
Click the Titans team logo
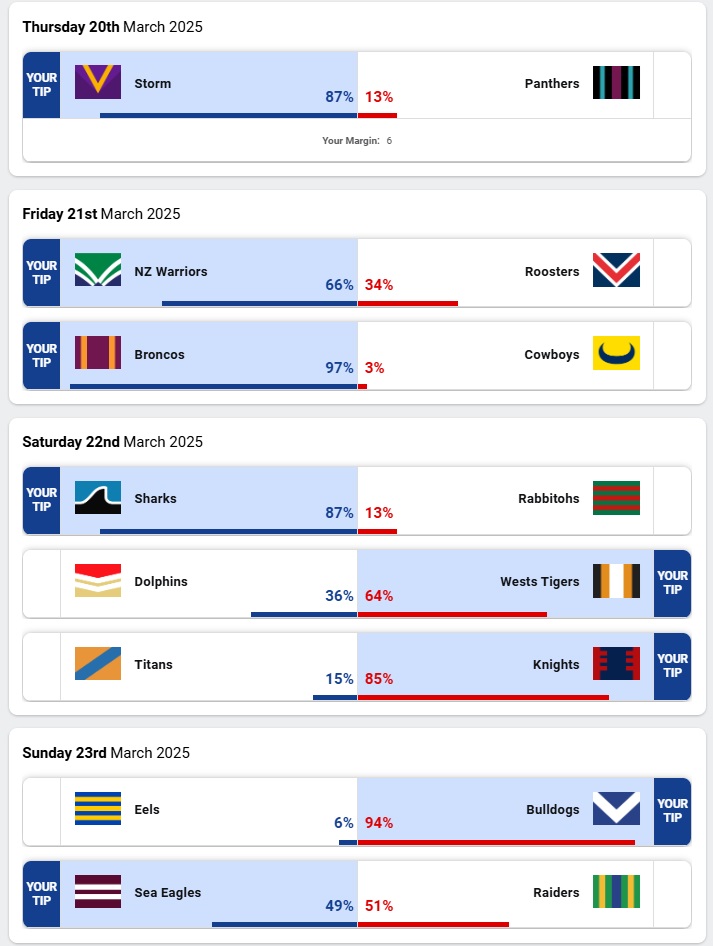[x=98, y=664]
